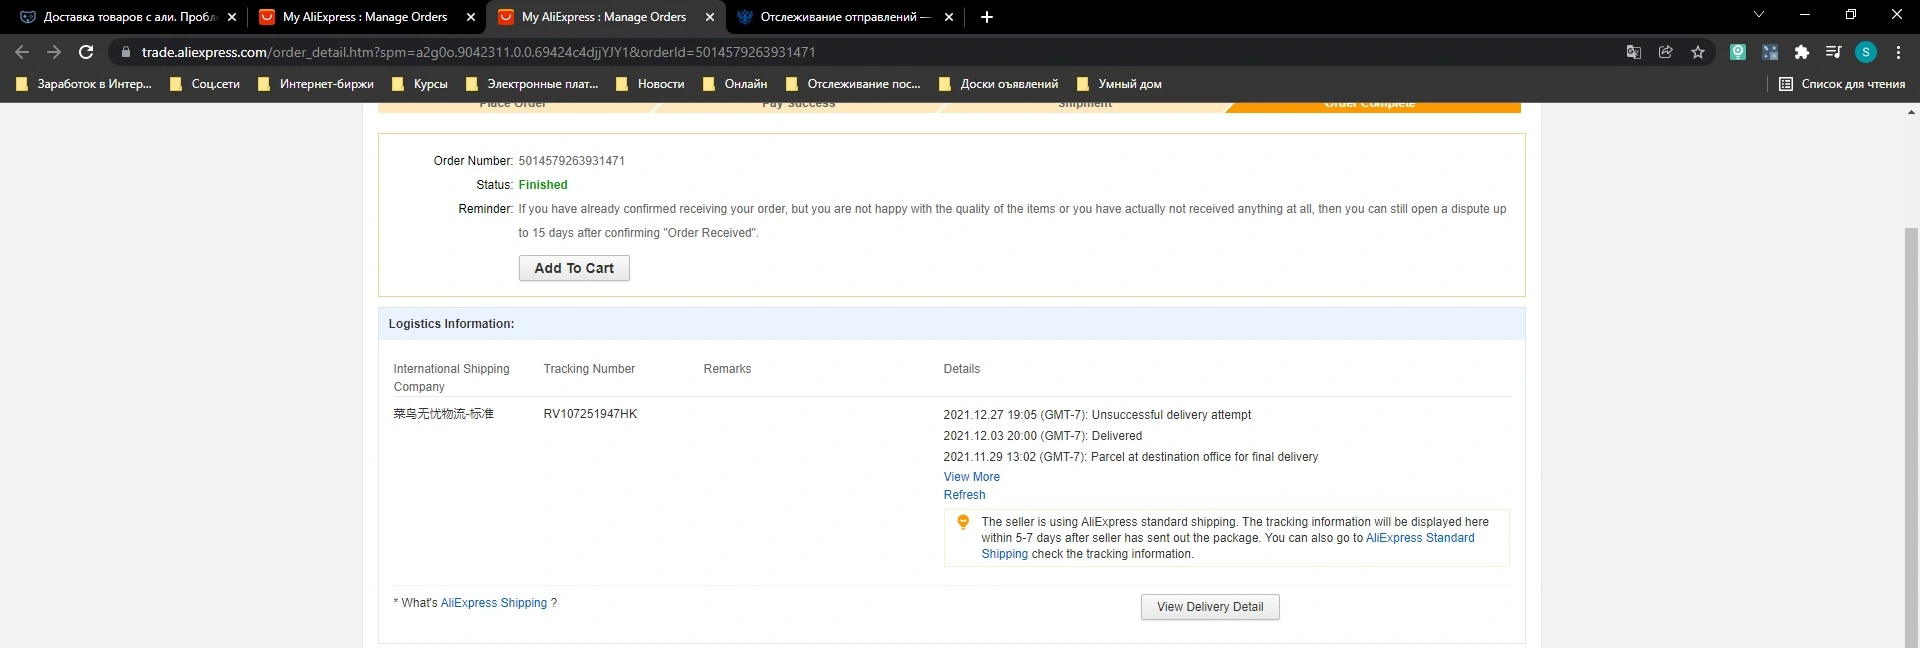Open the profile avatar labeled S

coord(1866,52)
